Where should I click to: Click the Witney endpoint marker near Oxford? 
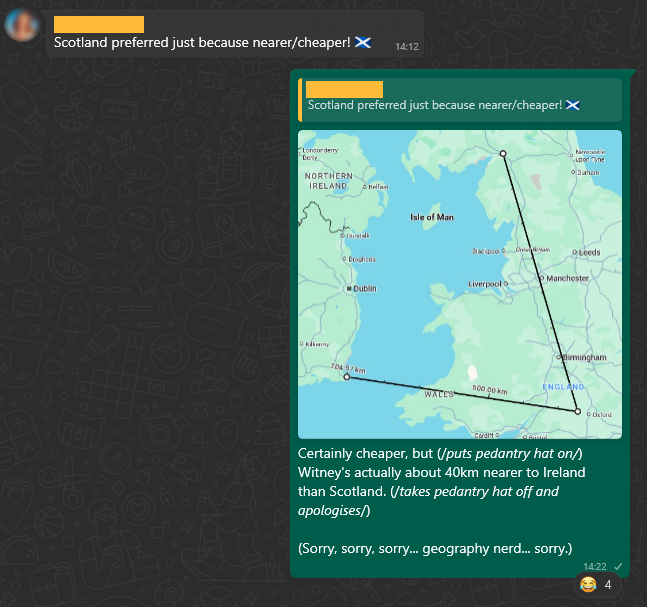(x=578, y=411)
